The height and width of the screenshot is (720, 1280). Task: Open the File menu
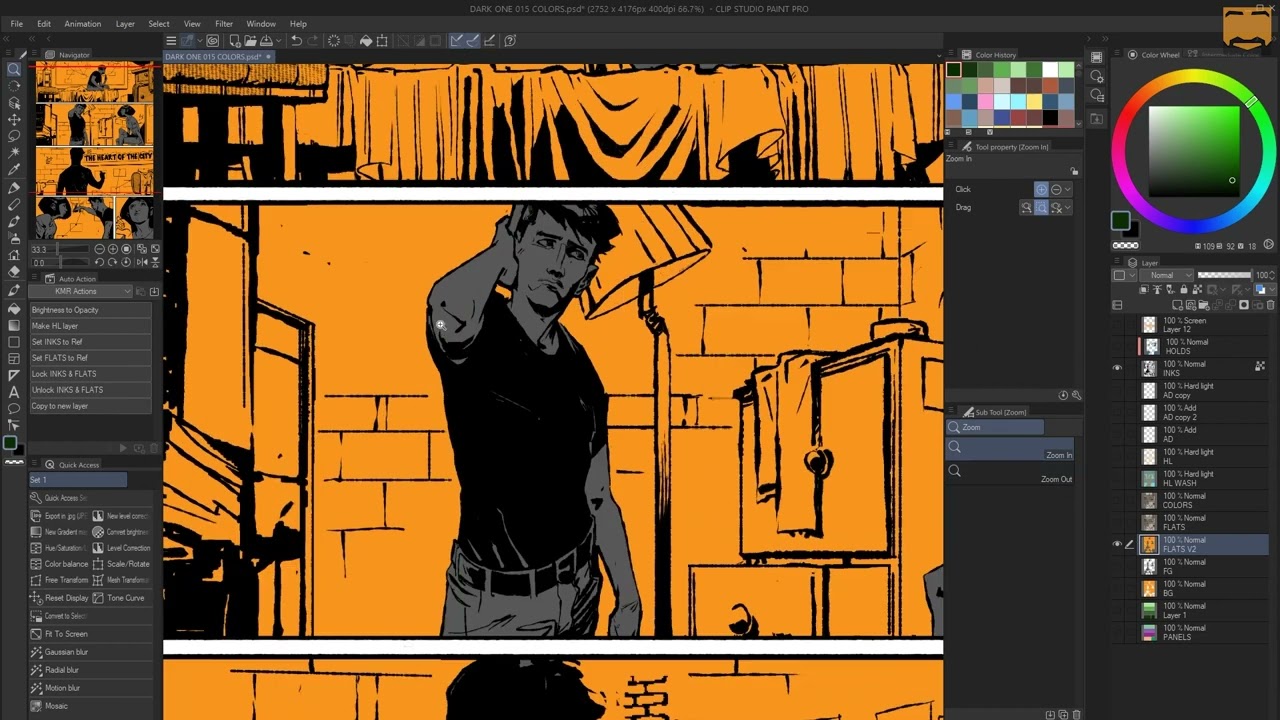click(x=17, y=24)
